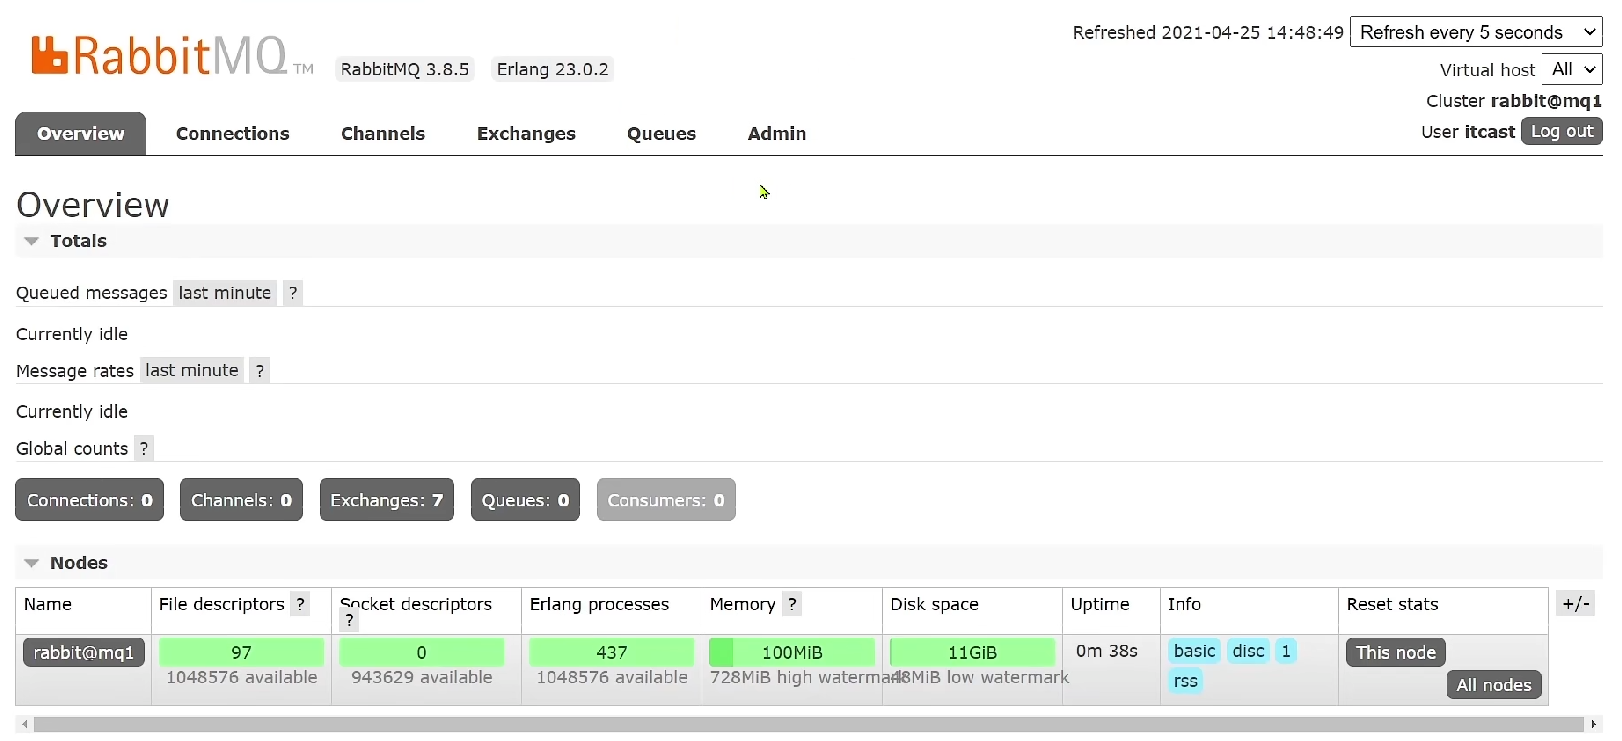The width and height of the screenshot is (1622, 741).
Task: Open the Virtual host dropdown
Action: coord(1572,69)
